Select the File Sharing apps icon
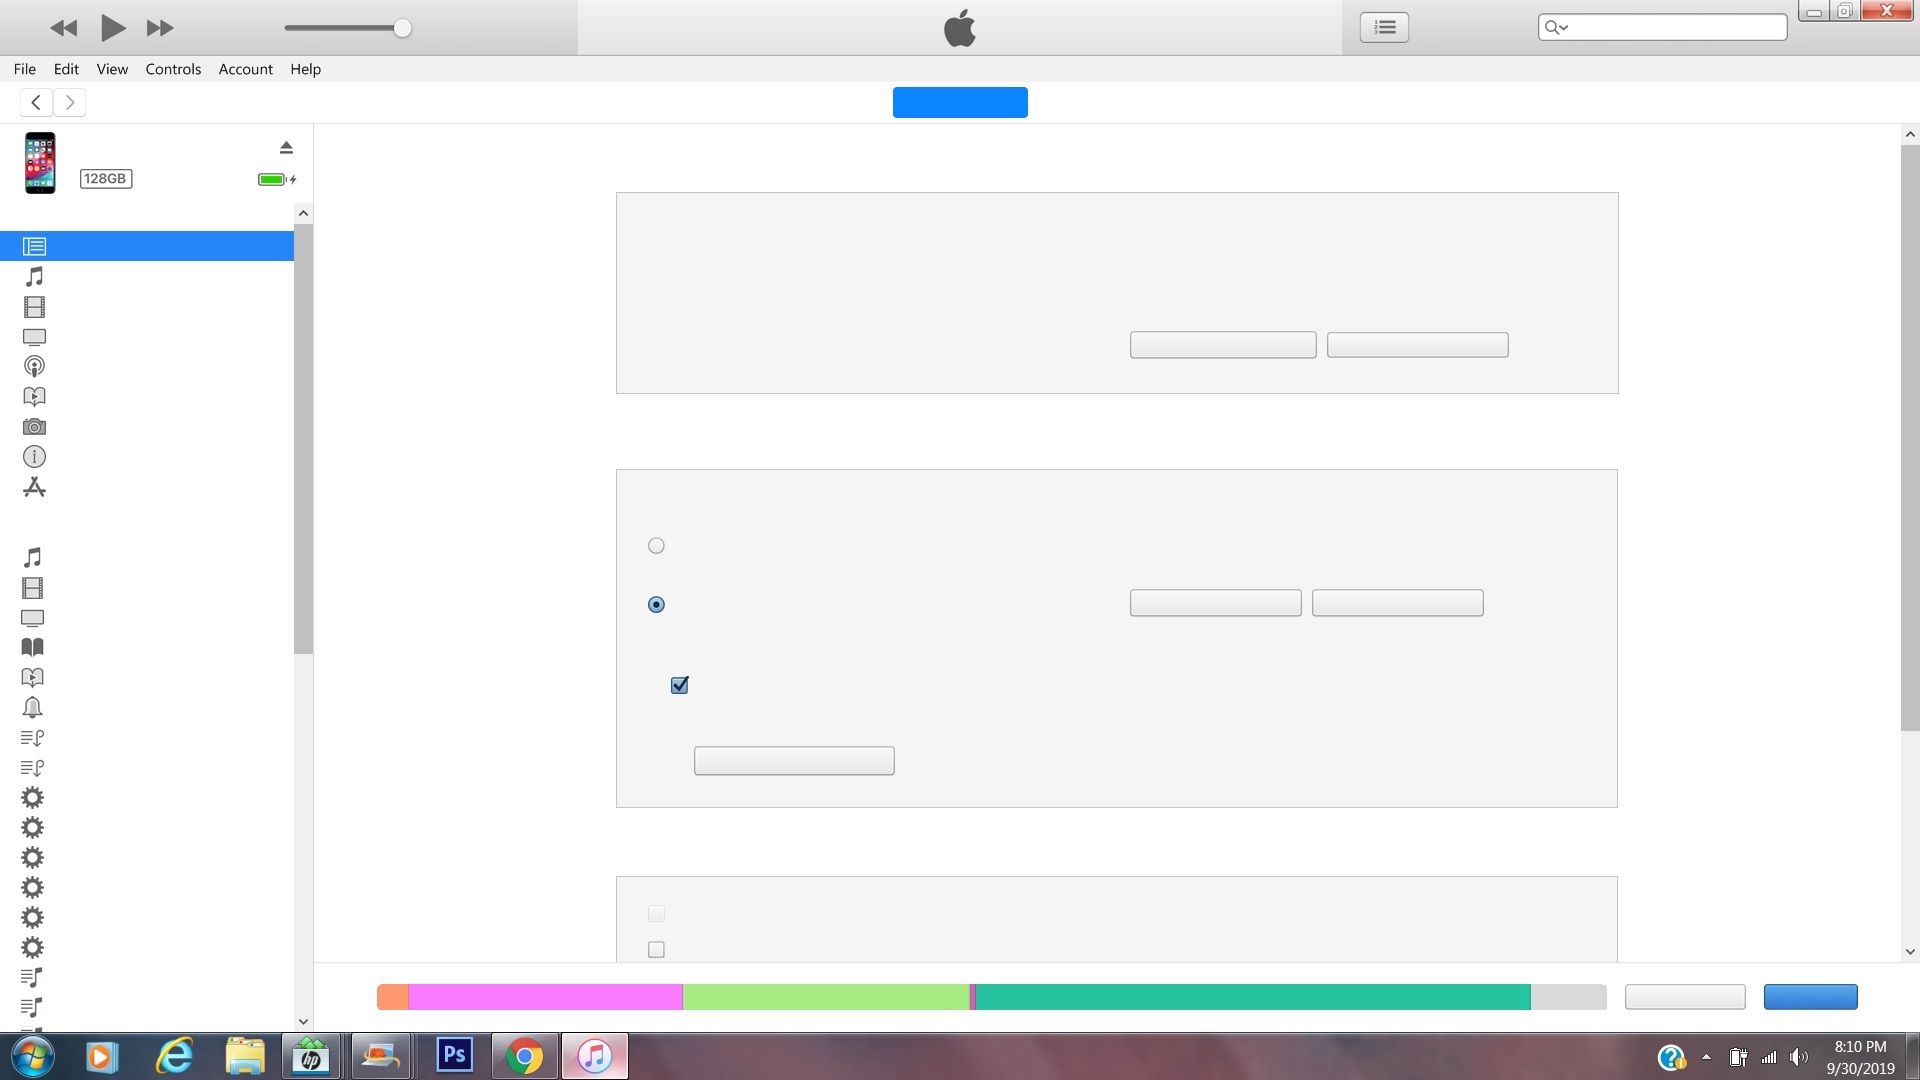Viewport: 1920px width, 1080px height. coord(34,487)
